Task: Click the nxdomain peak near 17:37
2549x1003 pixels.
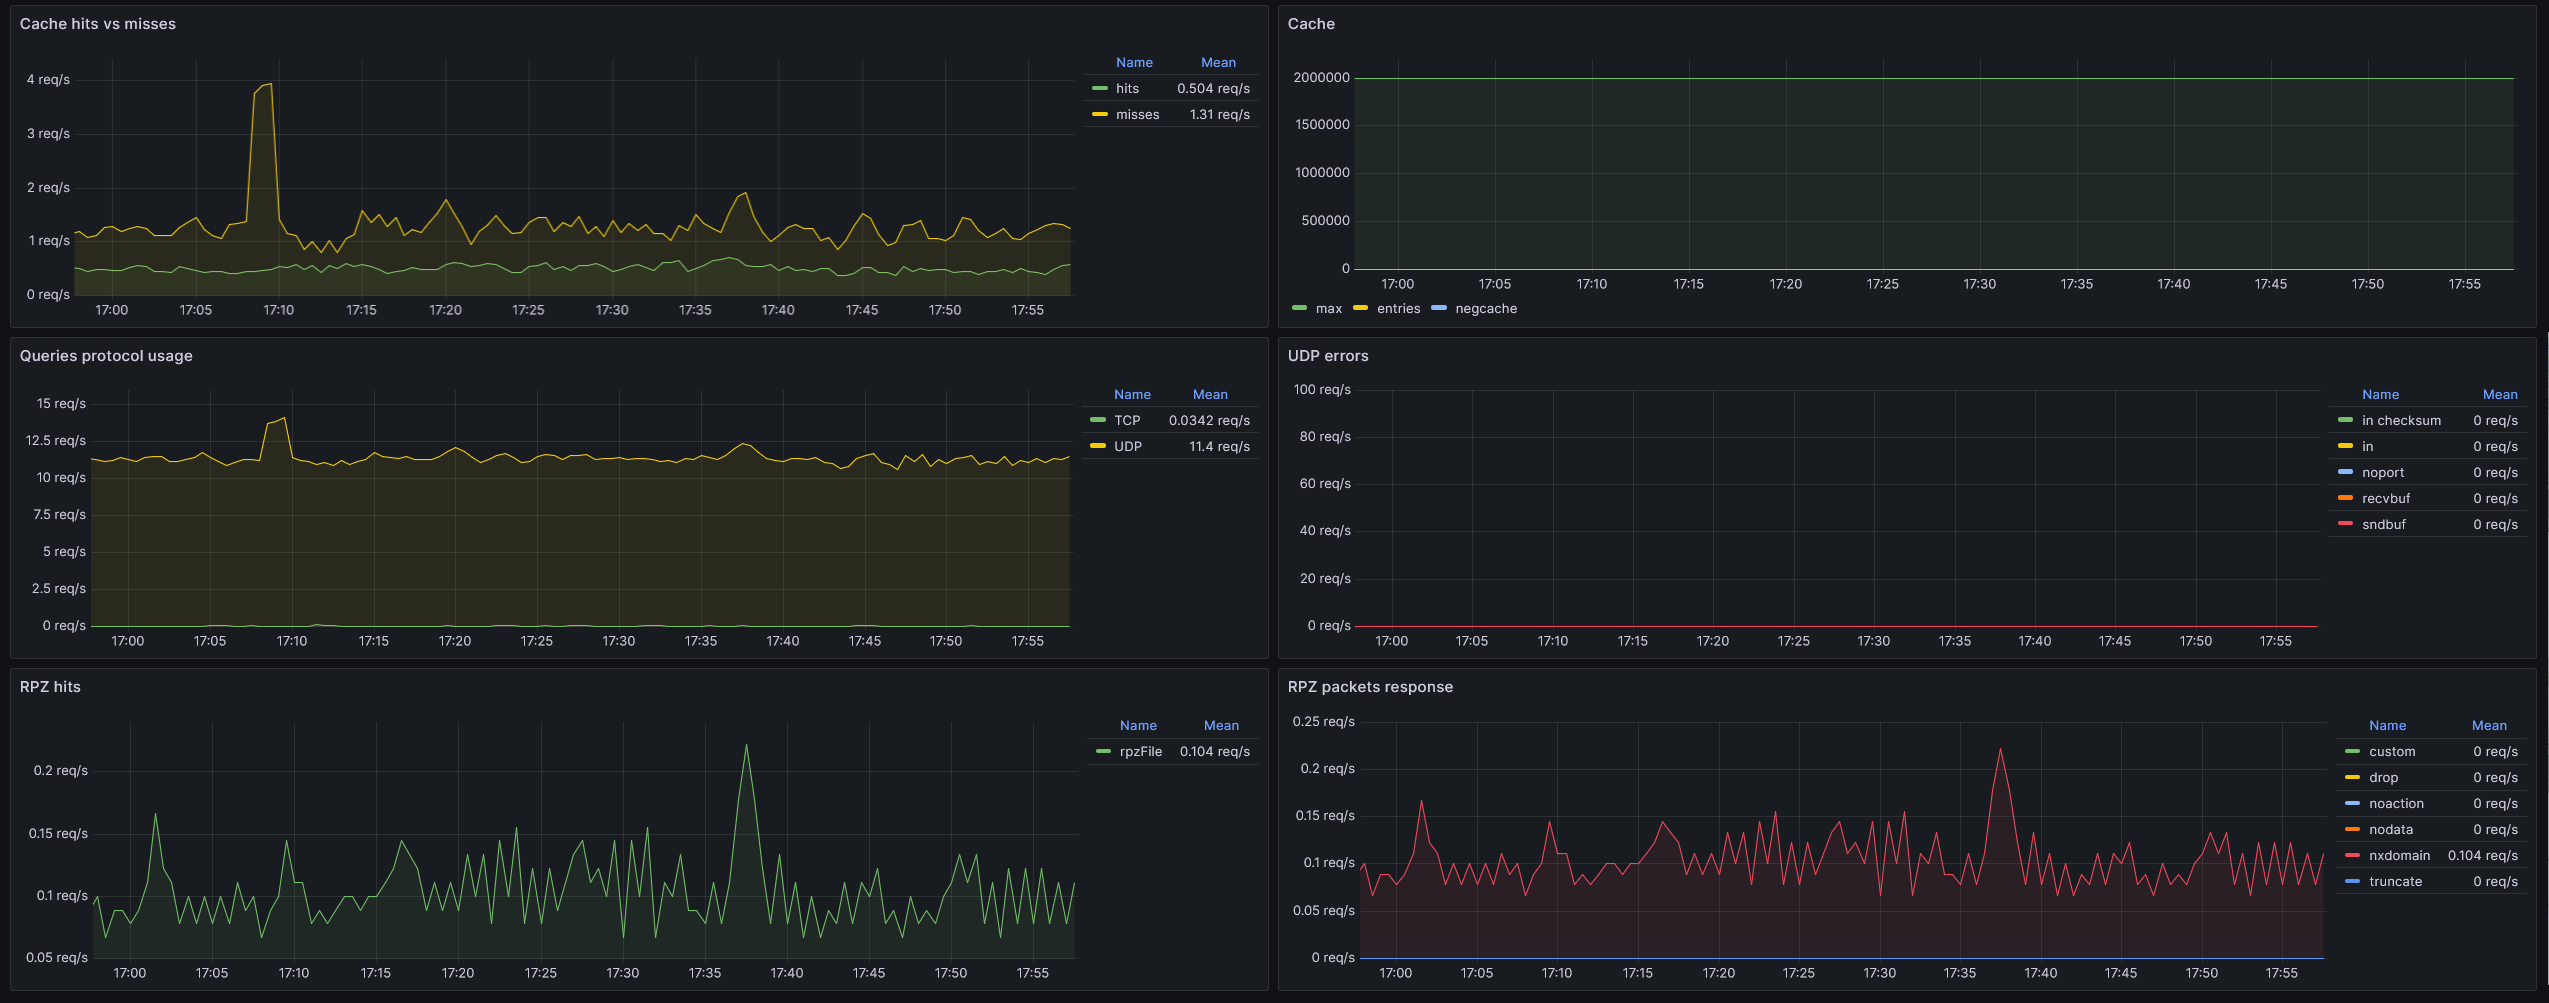Action: click(2000, 749)
